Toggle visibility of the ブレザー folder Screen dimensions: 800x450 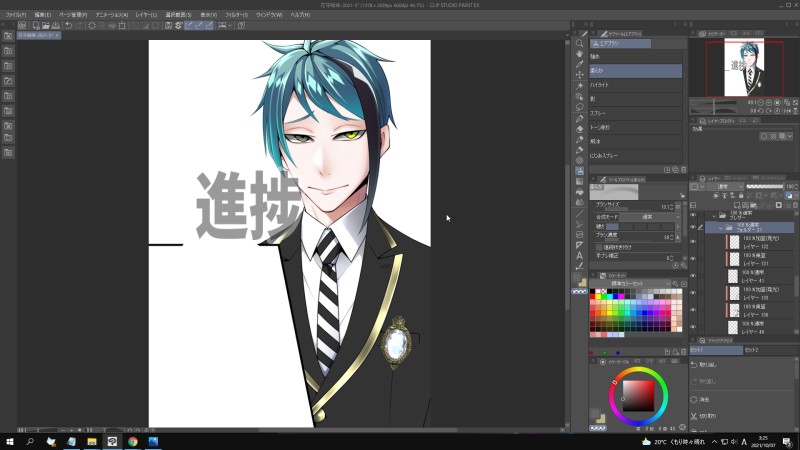click(693, 215)
